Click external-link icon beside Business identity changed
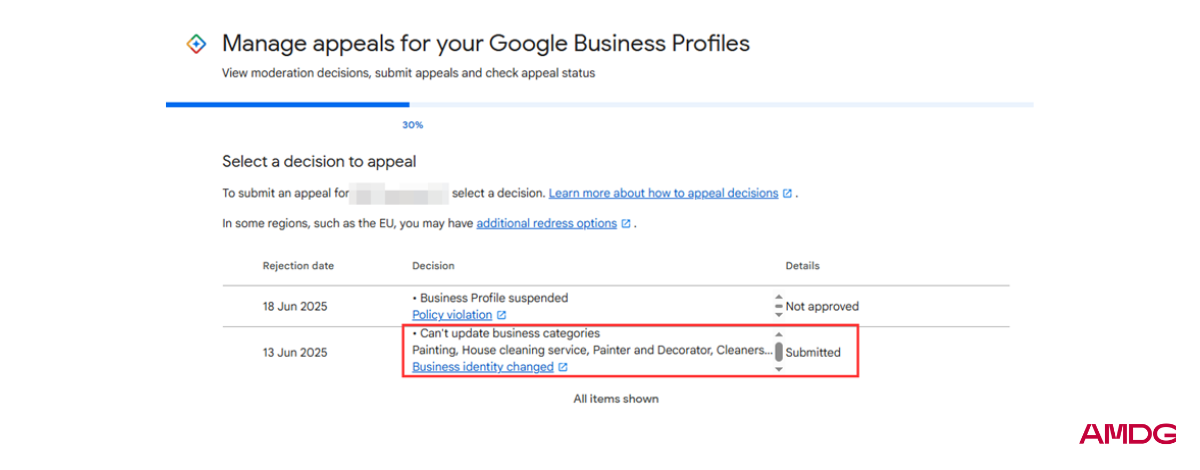 point(563,368)
